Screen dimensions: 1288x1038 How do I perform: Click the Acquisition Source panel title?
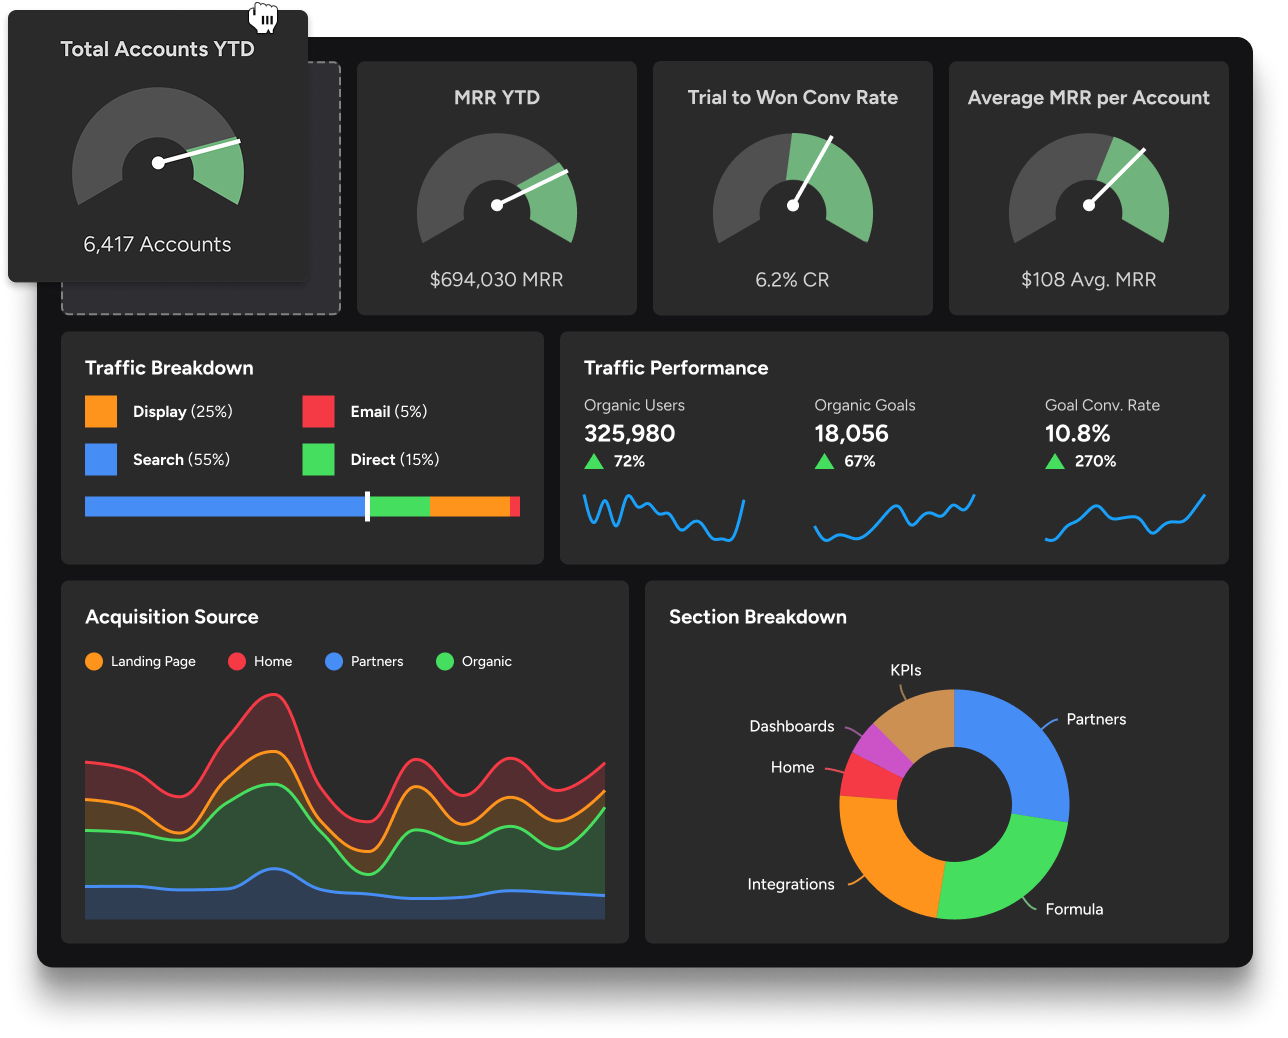point(172,617)
